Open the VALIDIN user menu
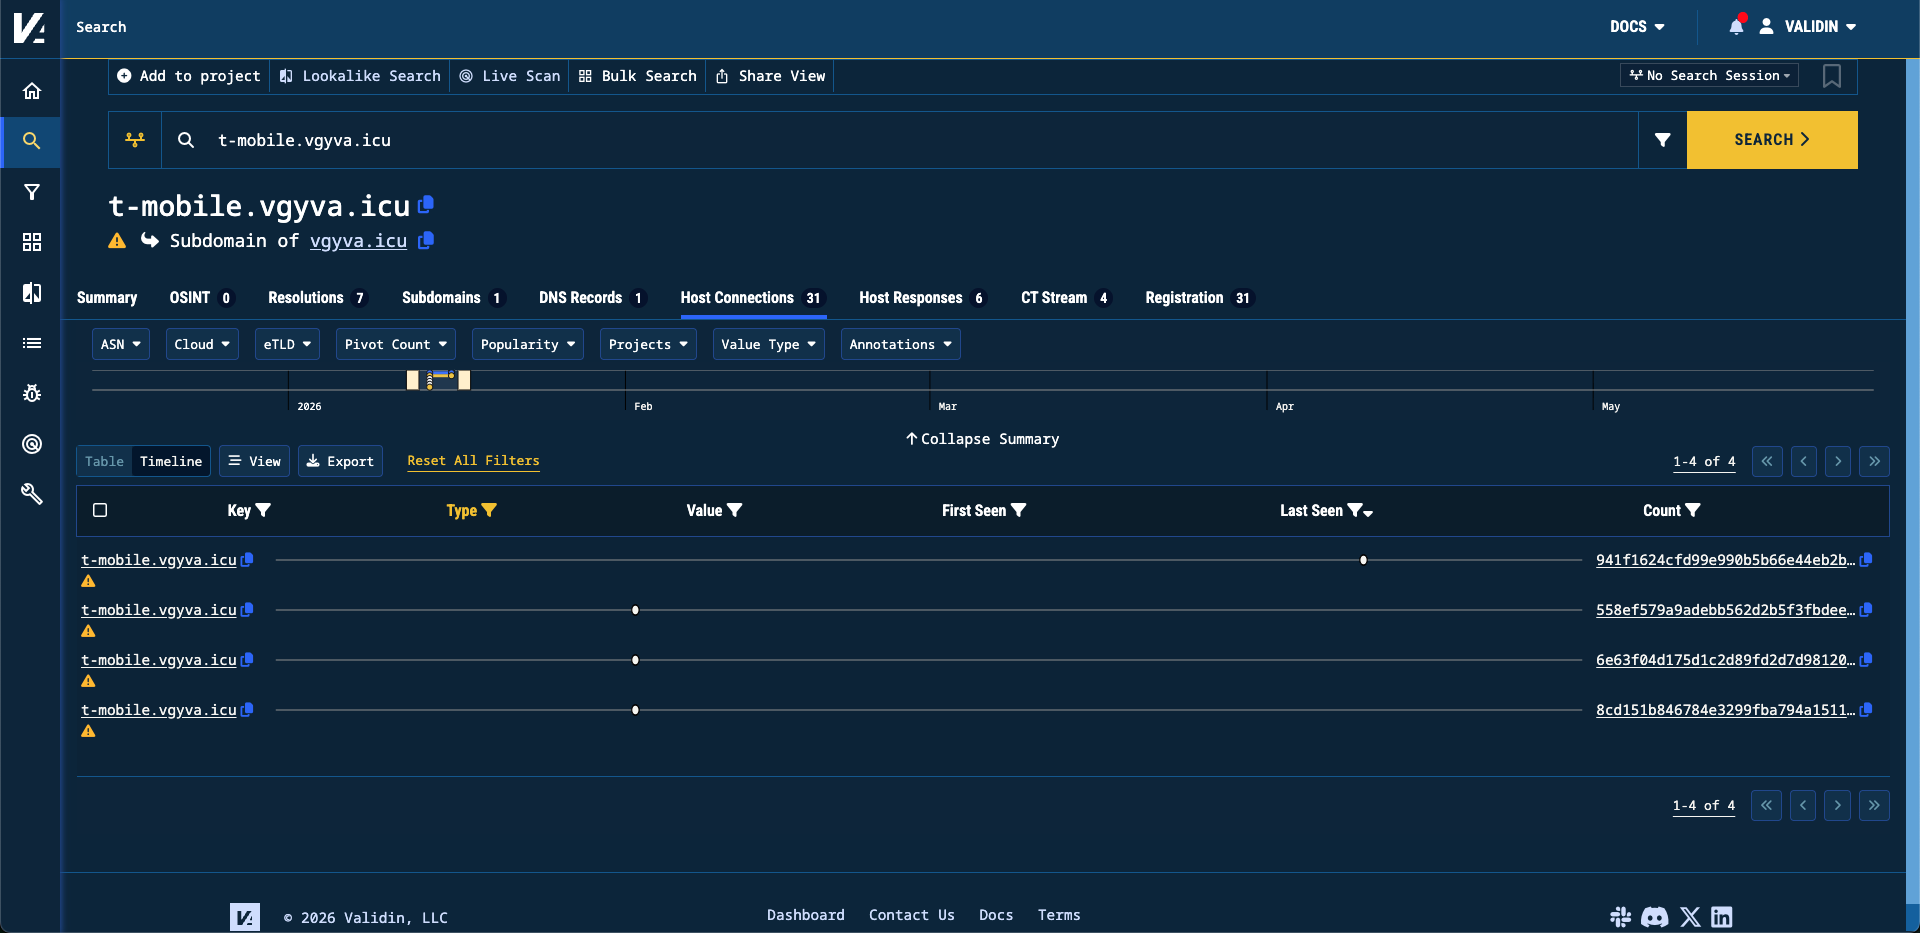This screenshot has height=933, width=1920. pyautogui.click(x=1808, y=27)
